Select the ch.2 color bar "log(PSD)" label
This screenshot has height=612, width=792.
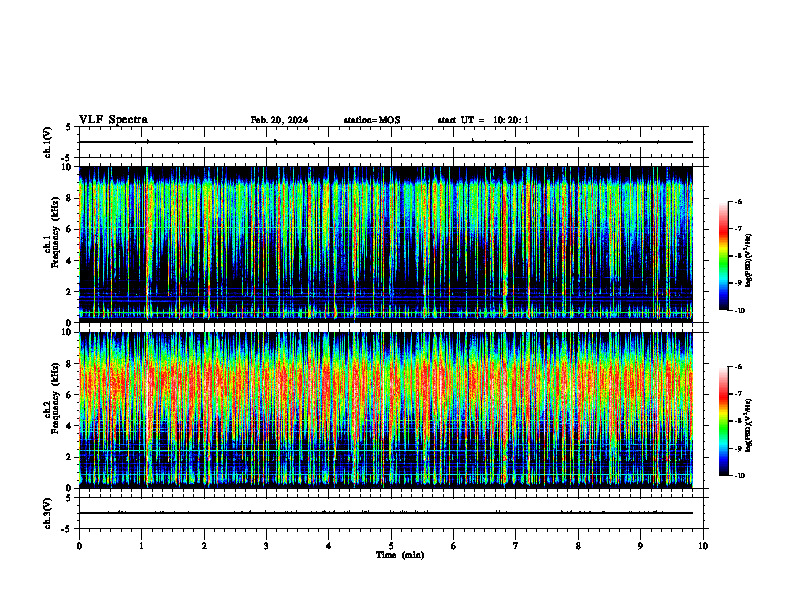point(748,425)
